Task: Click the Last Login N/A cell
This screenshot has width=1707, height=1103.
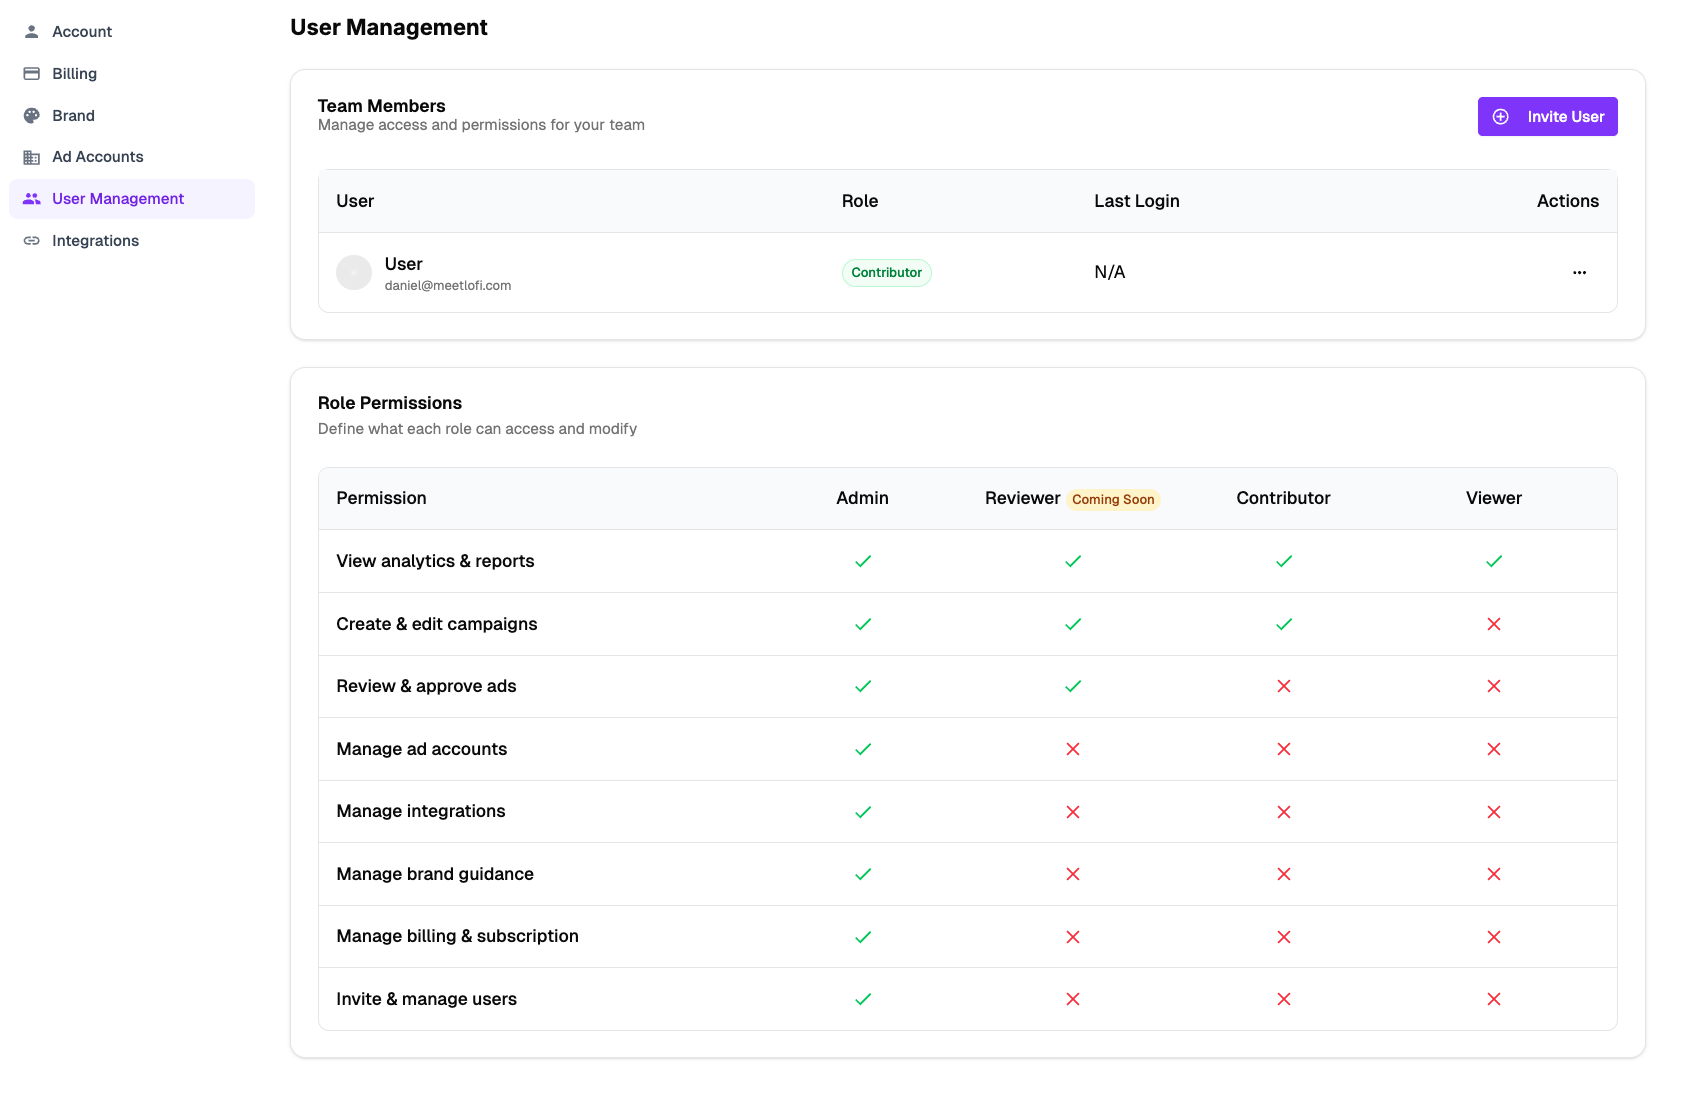Action: point(1109,272)
